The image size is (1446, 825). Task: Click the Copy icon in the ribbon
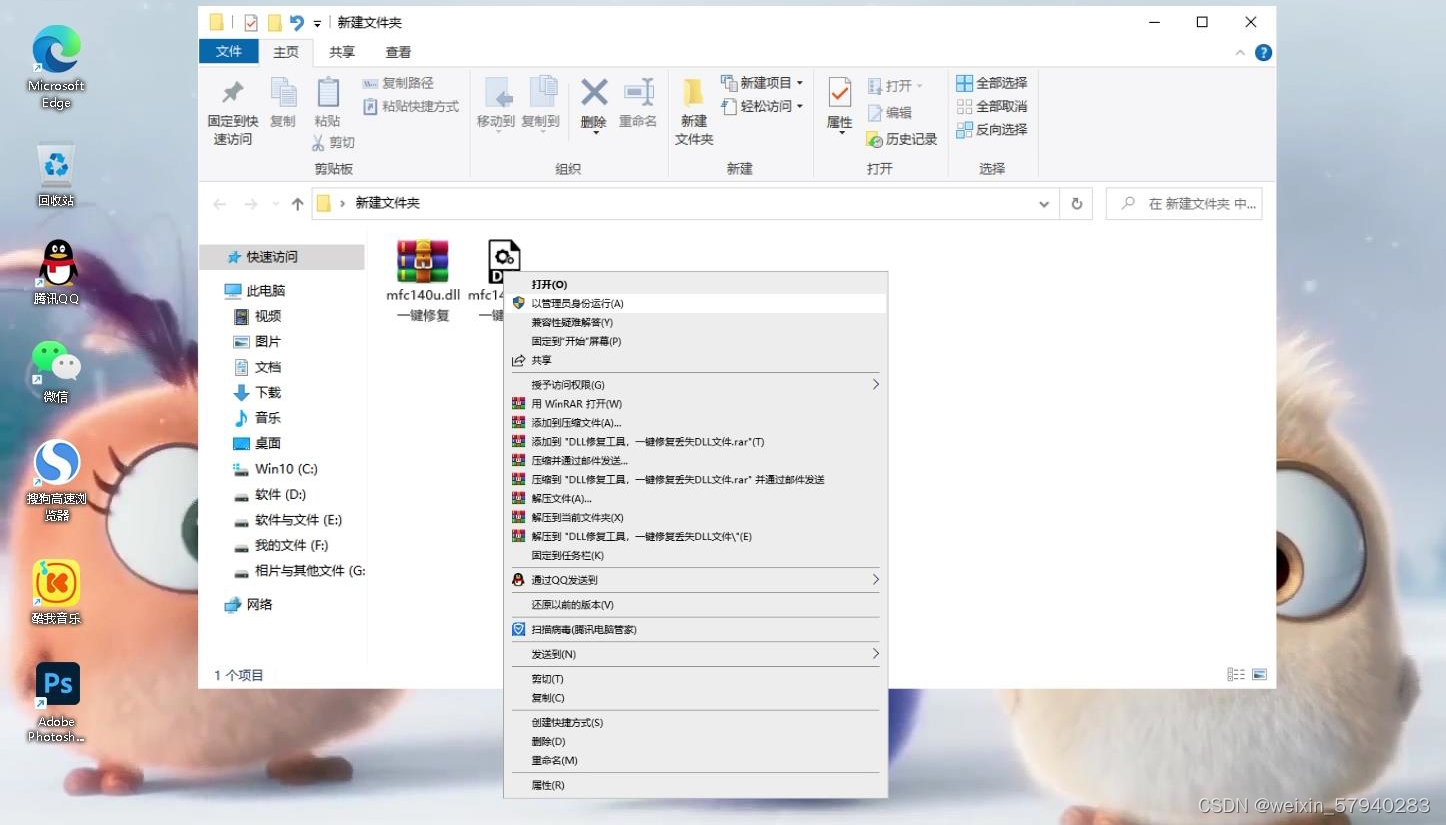click(x=283, y=93)
